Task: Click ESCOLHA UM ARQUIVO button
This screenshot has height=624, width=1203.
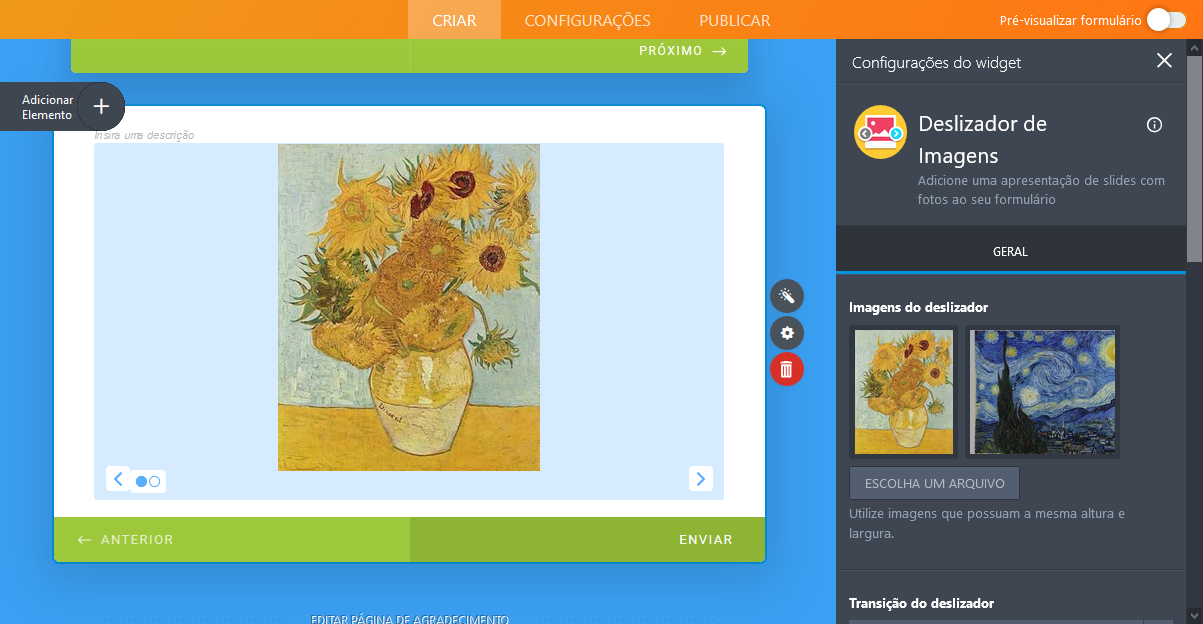Action: tap(934, 483)
